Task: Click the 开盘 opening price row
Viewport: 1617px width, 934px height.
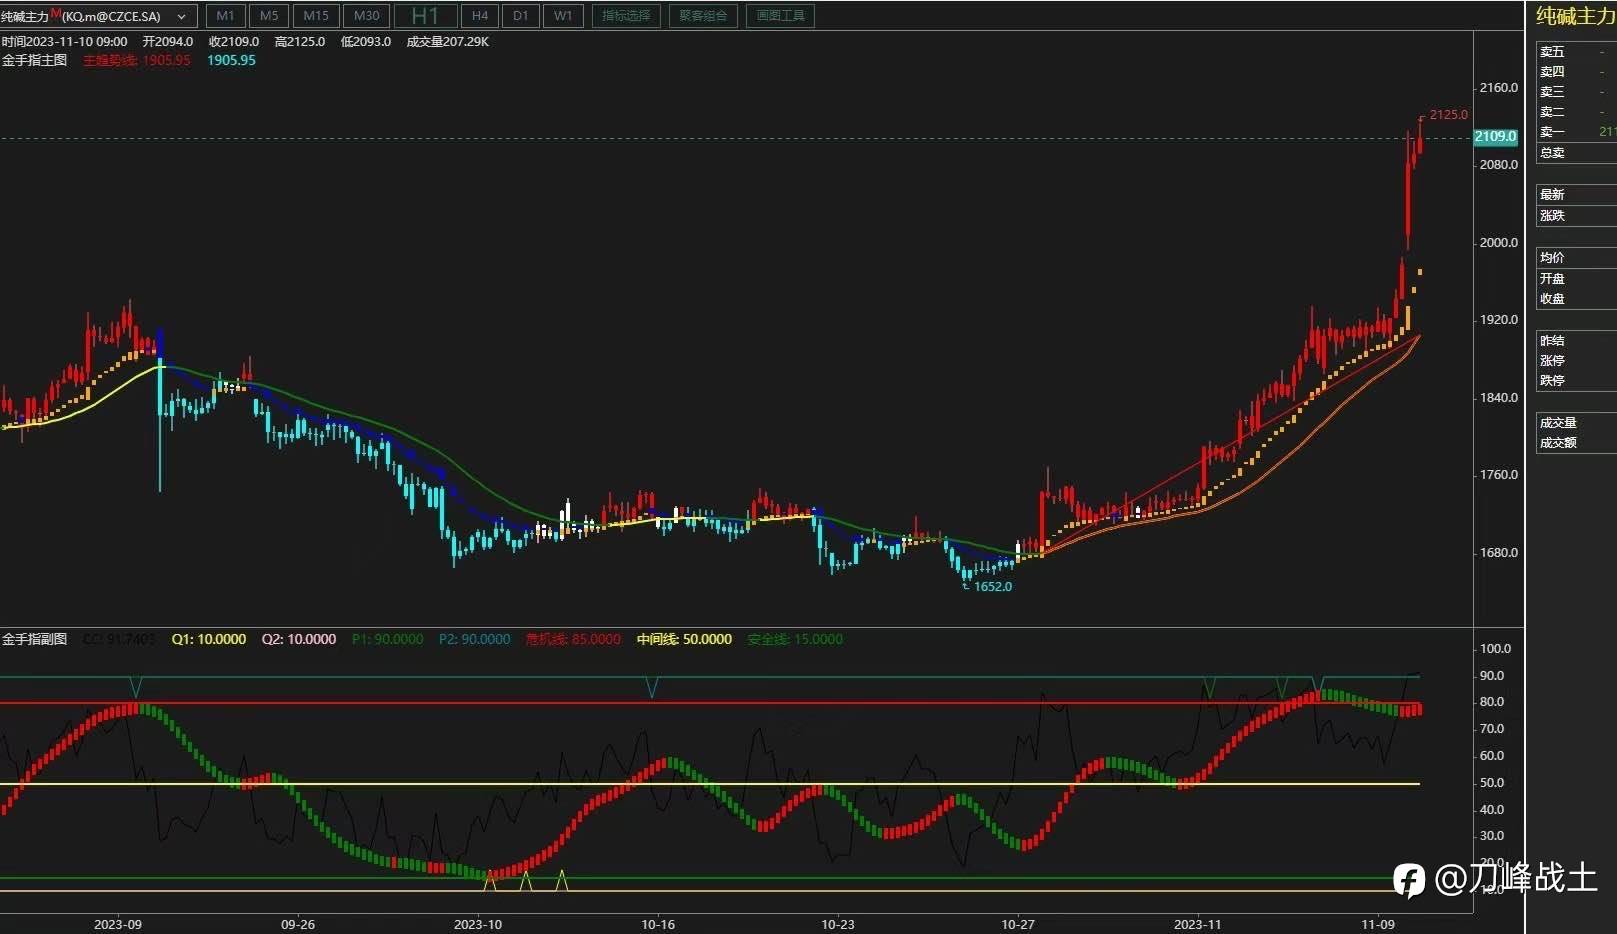Action: 1577,279
